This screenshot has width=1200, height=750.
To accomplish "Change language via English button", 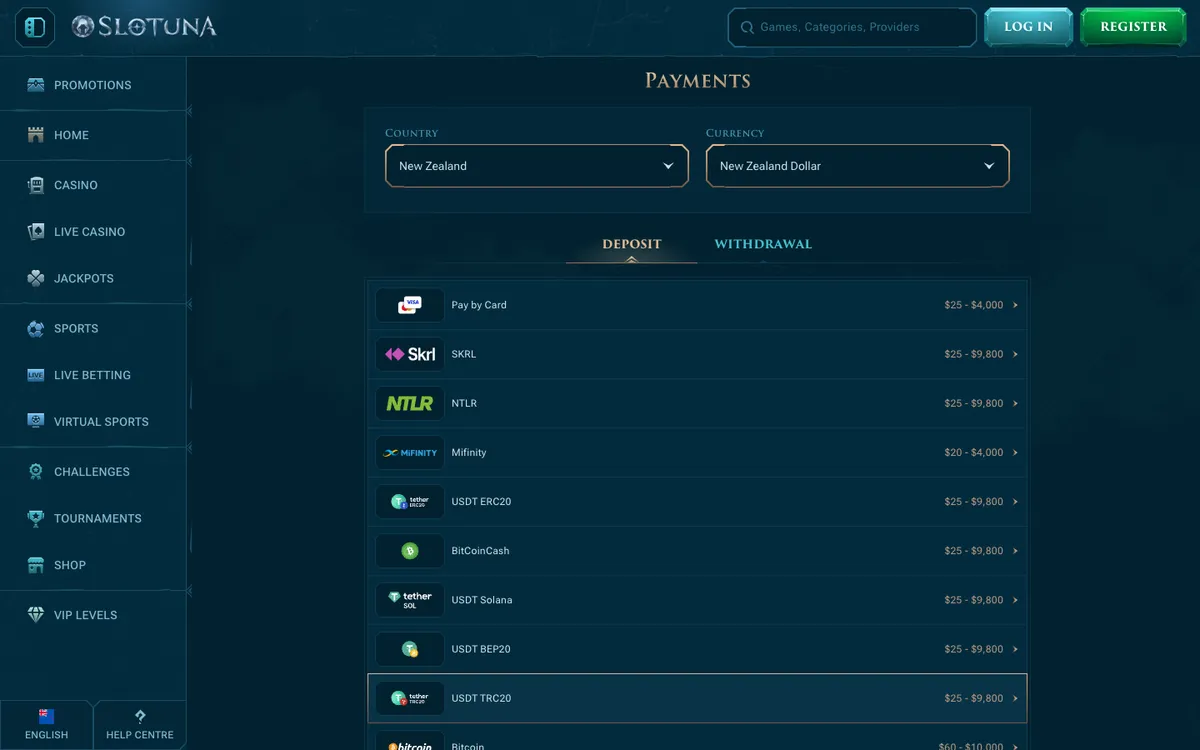I will click(x=46, y=725).
